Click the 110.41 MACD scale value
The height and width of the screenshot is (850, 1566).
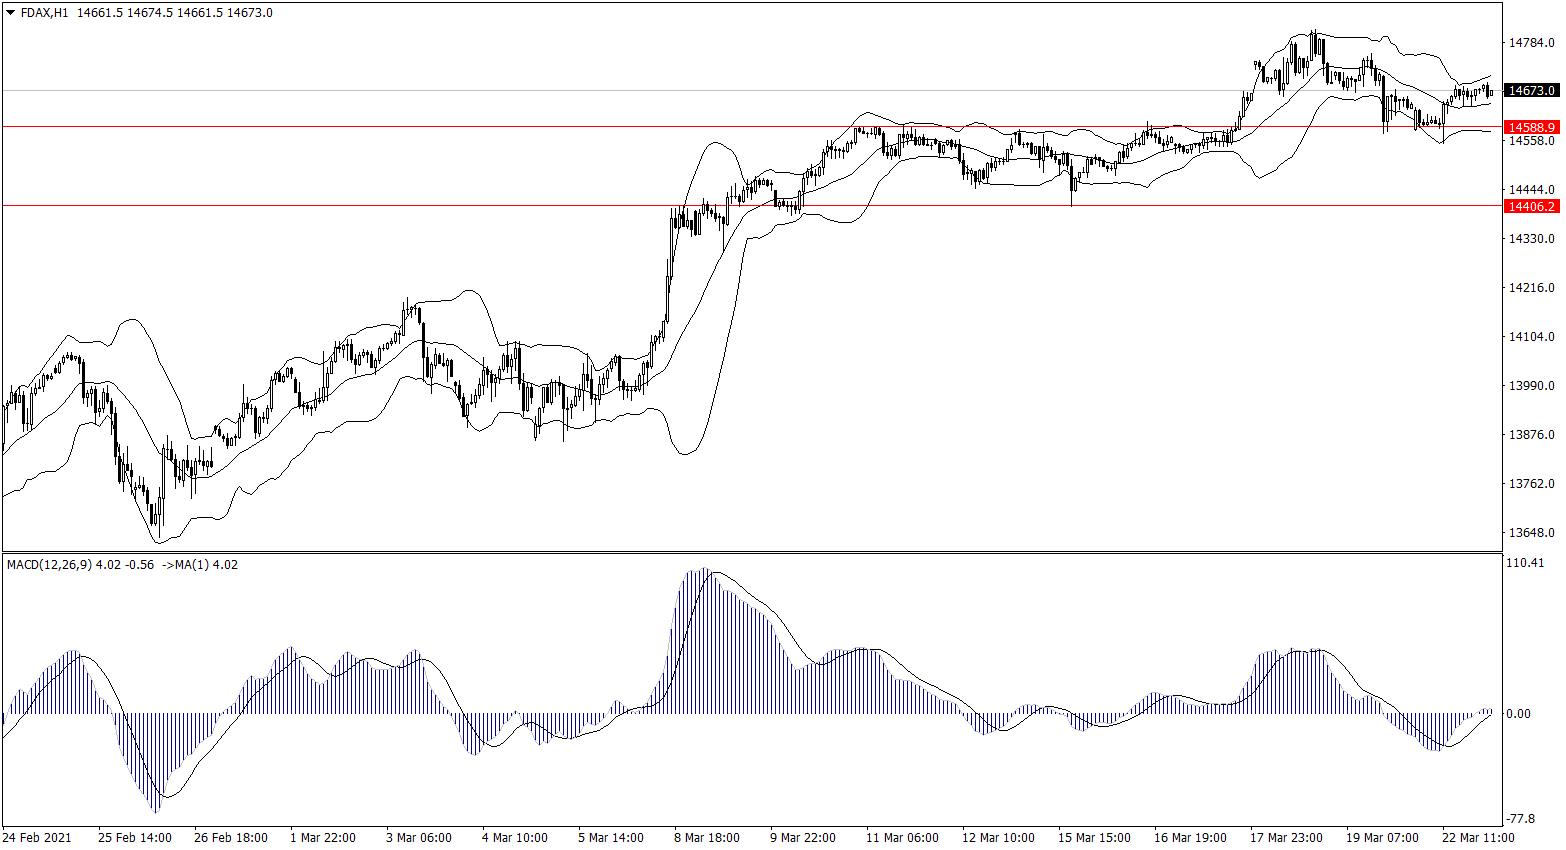click(x=1525, y=563)
